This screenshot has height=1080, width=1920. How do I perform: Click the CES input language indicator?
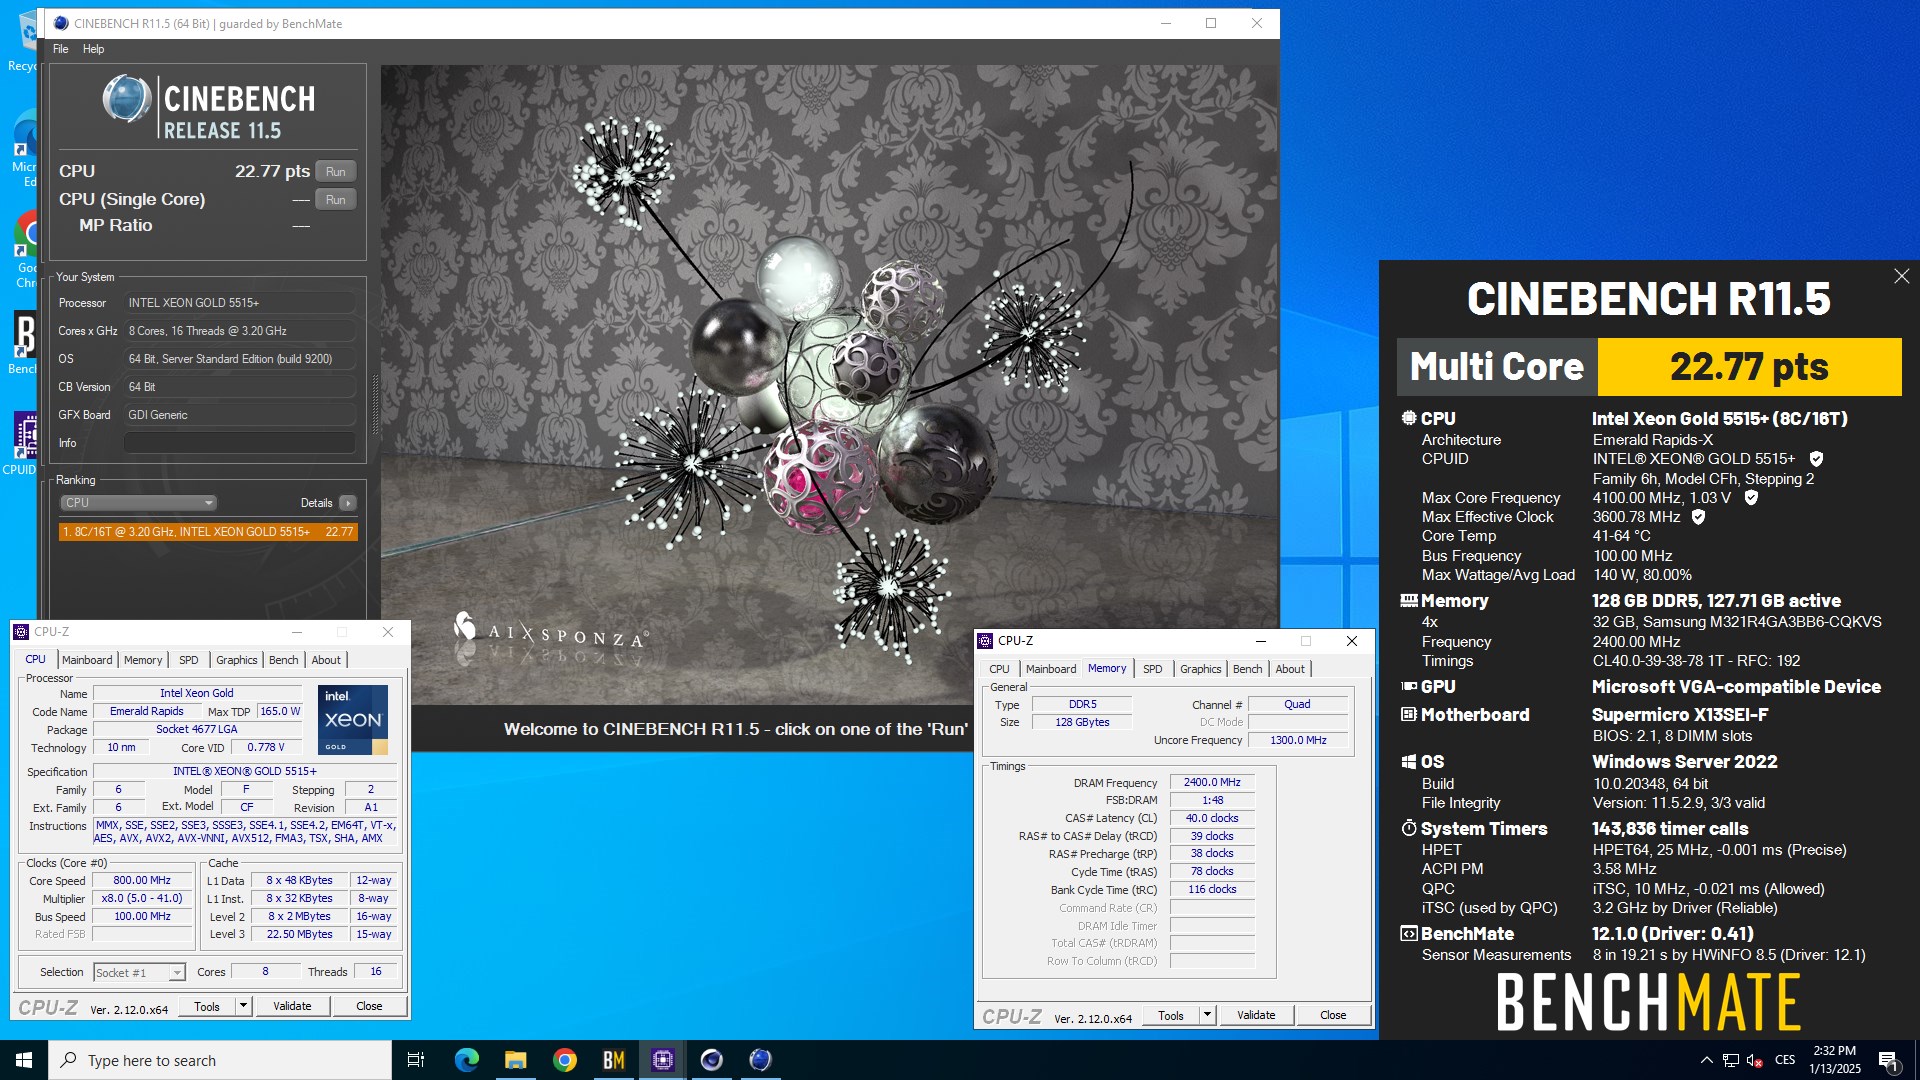1785,1060
